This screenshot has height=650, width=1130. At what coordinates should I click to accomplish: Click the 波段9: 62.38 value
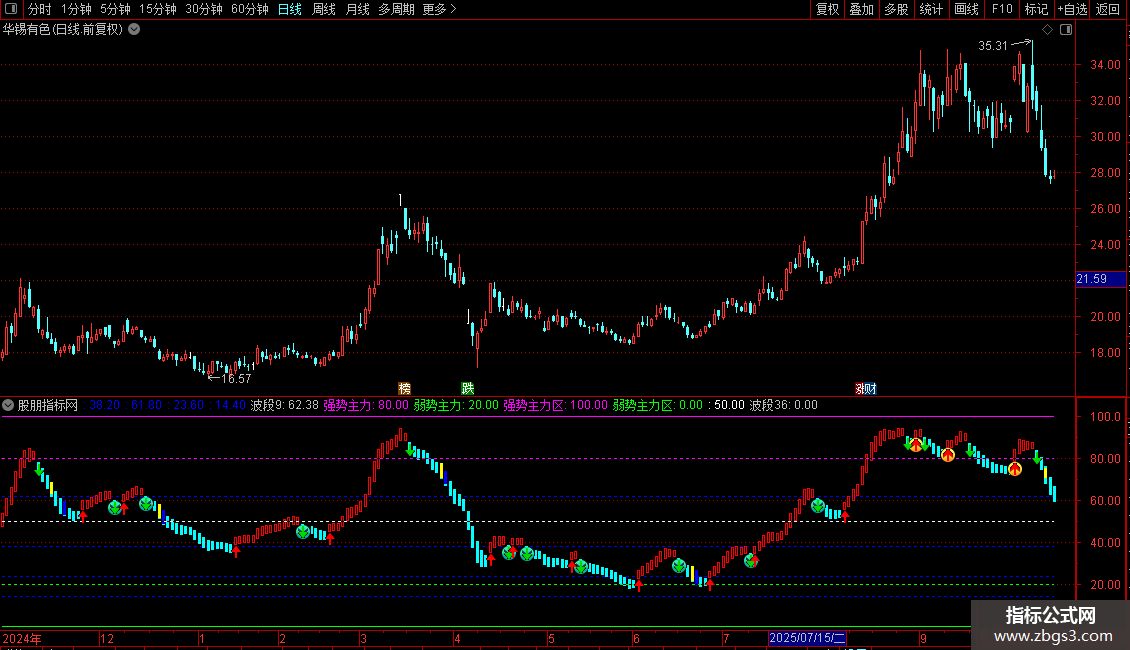click(x=285, y=405)
